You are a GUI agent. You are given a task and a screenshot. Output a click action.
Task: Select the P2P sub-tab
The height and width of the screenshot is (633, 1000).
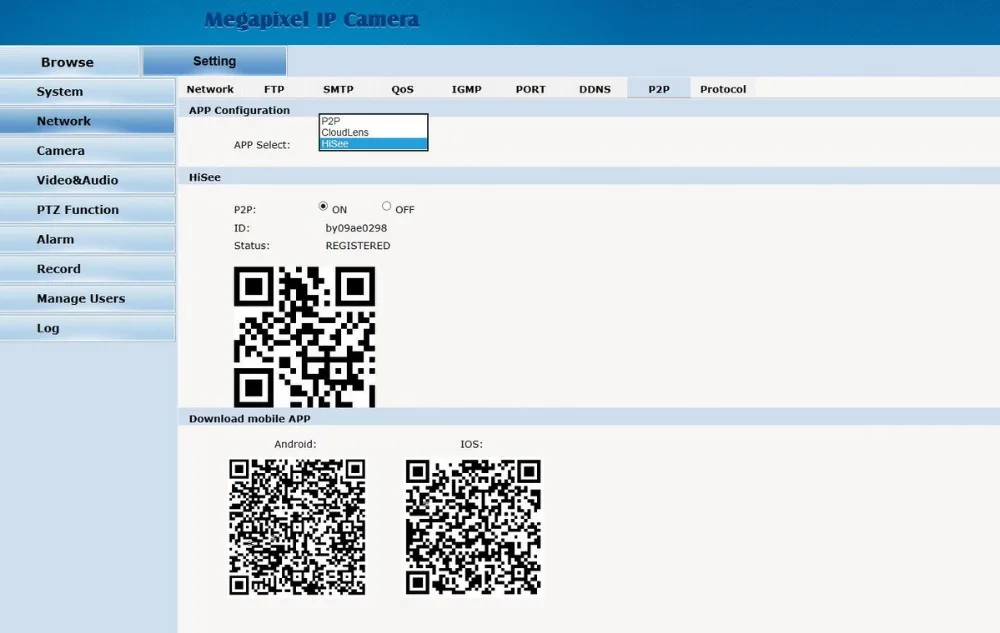click(x=659, y=89)
